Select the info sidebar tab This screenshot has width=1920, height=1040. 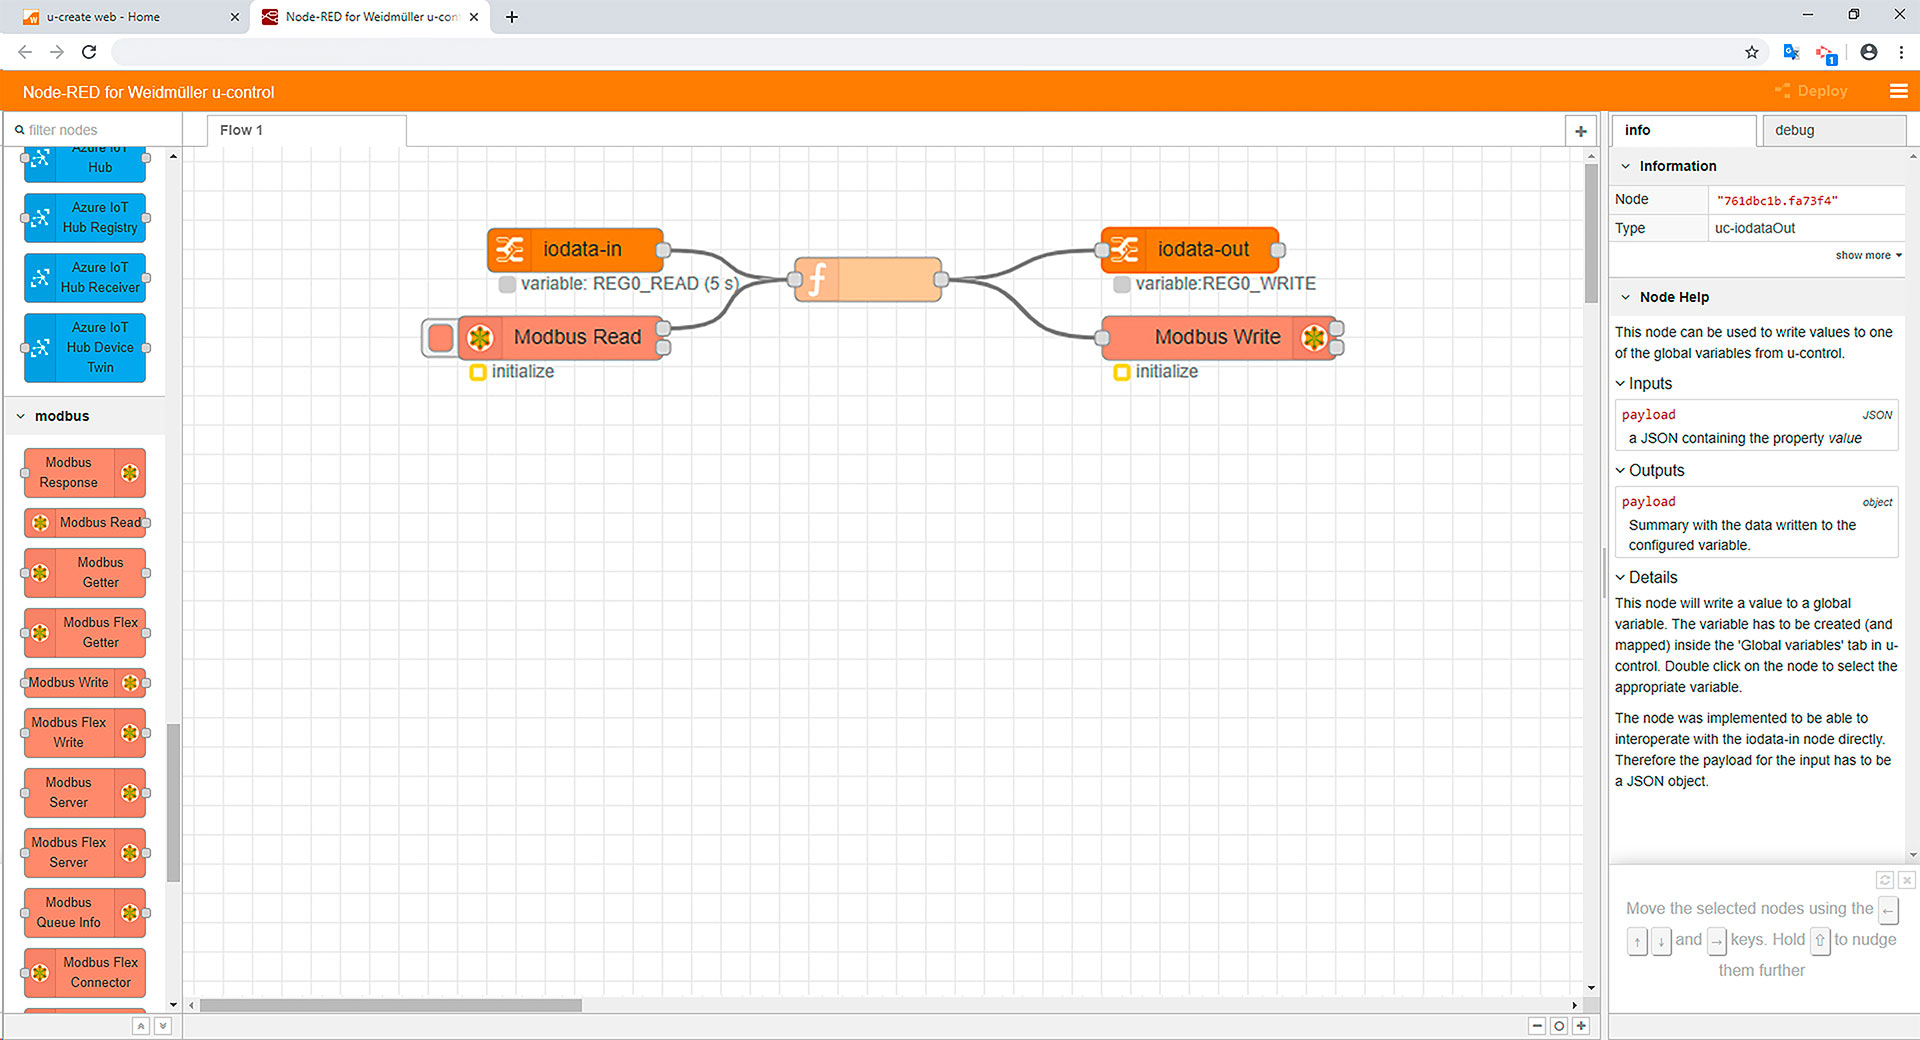pyautogui.click(x=1684, y=130)
